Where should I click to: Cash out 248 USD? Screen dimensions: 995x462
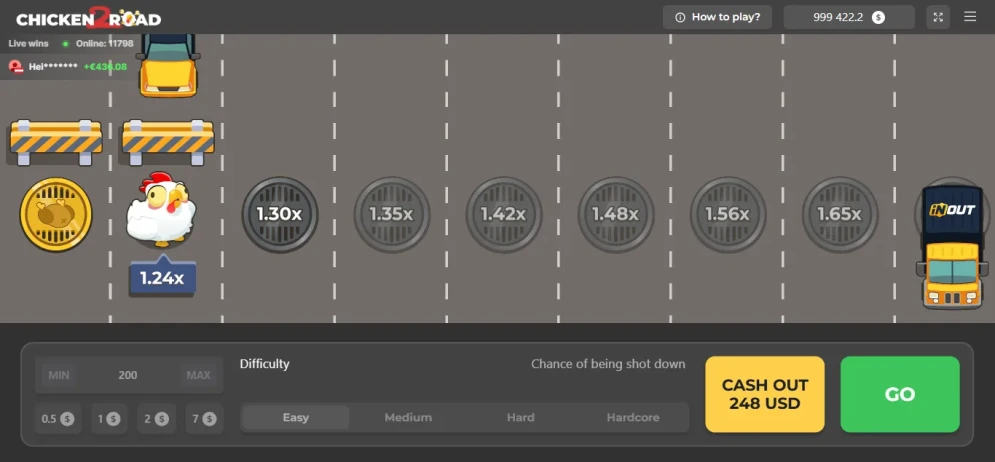point(765,394)
